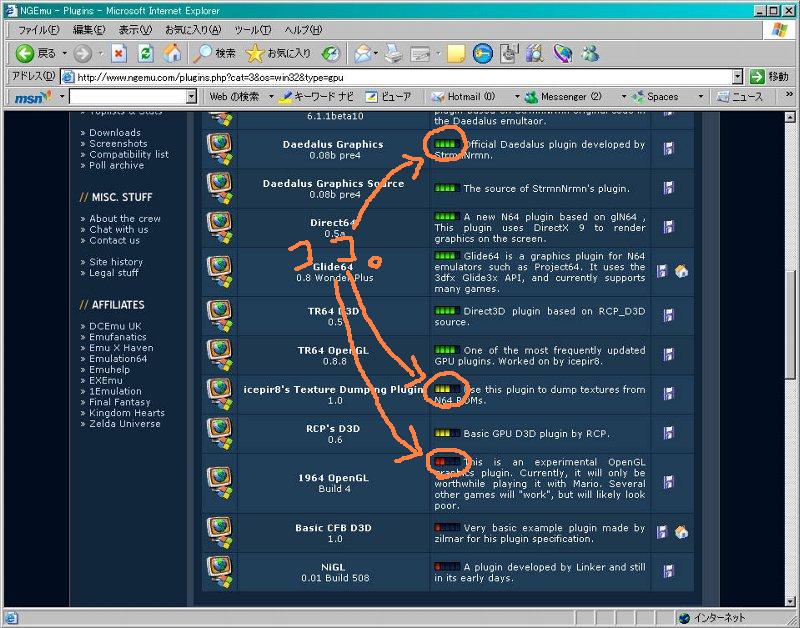The image size is (800, 628).
Task: Open the Compatibility list link
Action: 129,154
